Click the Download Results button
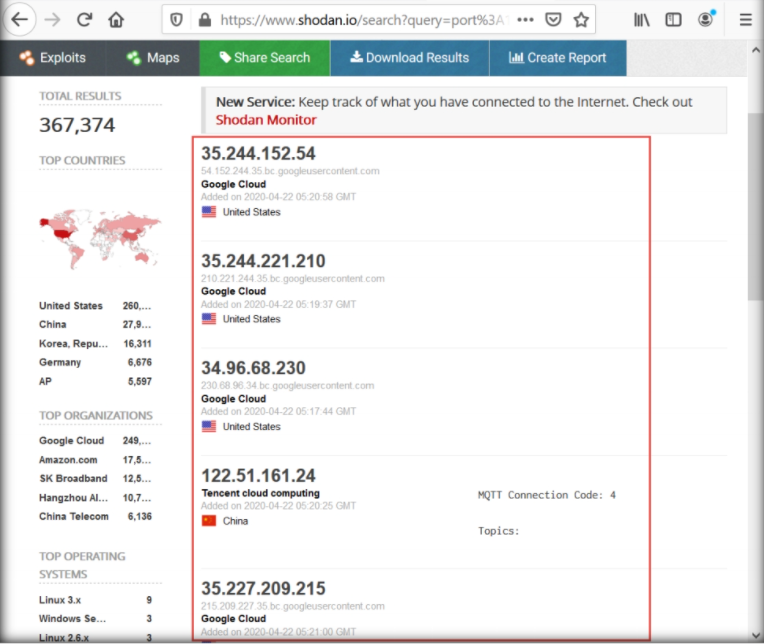764x644 pixels. [410, 58]
